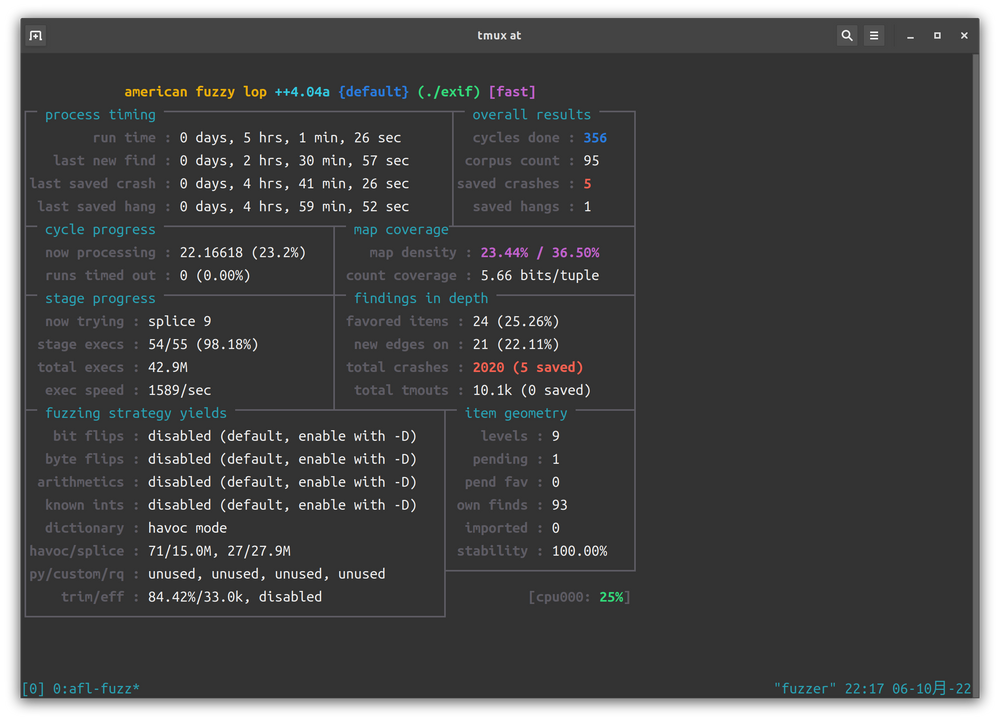
Task: Open the terminal hamburger menu
Action: click(x=874, y=35)
